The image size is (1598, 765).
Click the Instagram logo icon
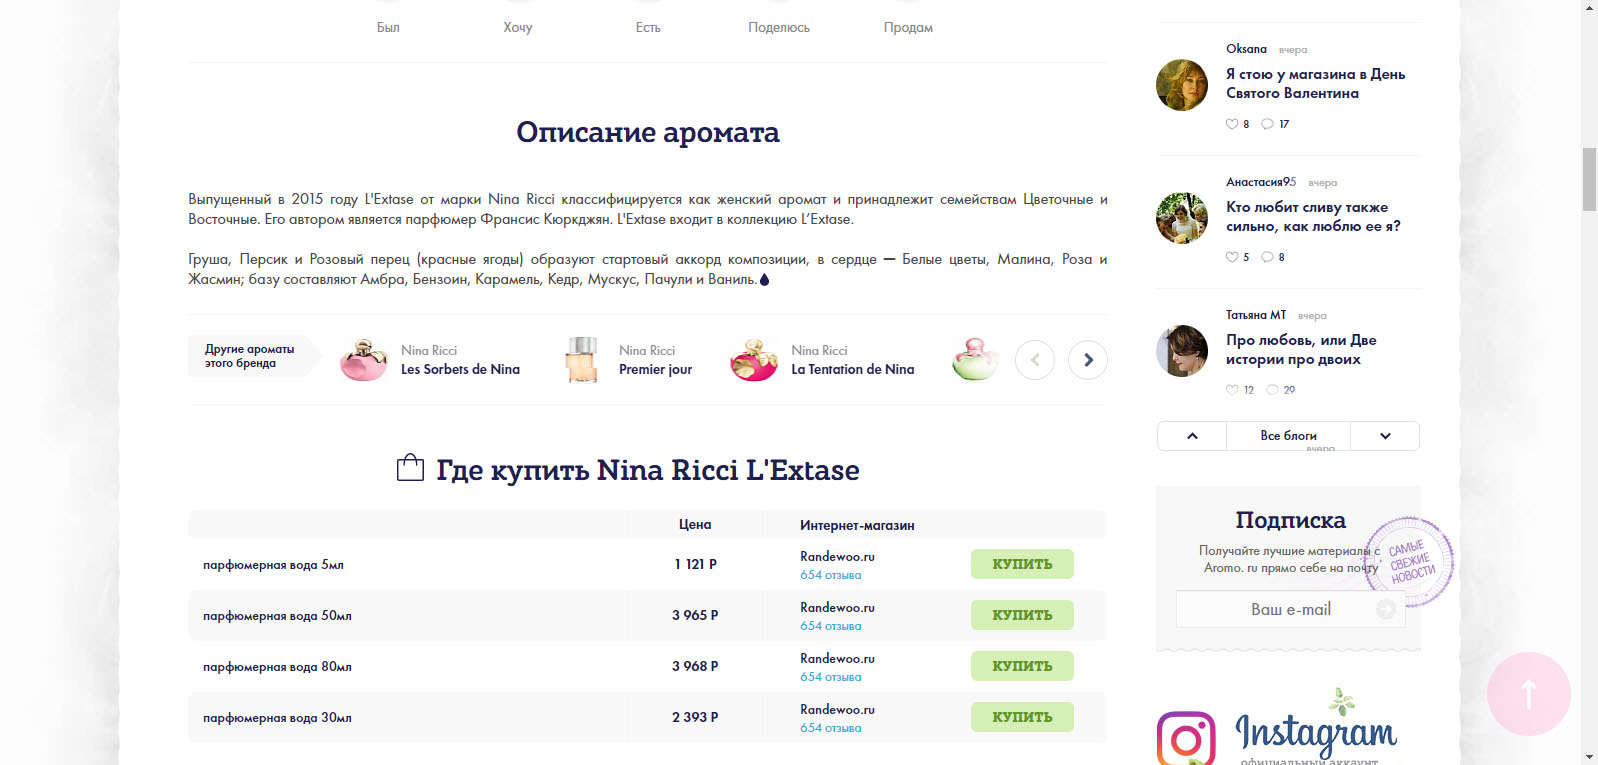pos(1186,739)
